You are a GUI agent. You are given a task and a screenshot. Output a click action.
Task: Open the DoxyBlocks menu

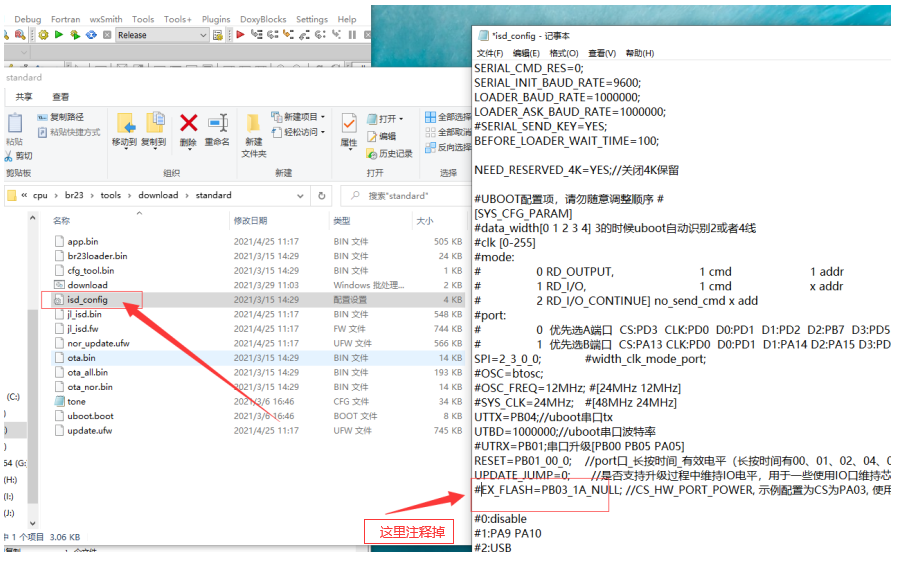point(263,19)
